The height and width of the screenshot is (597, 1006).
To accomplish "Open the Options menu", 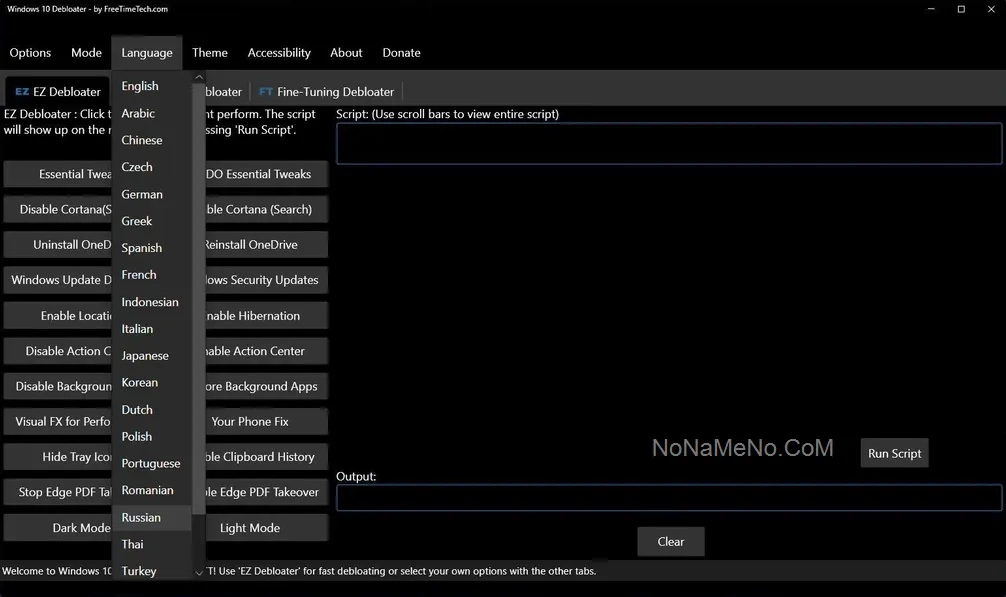I will point(30,53).
